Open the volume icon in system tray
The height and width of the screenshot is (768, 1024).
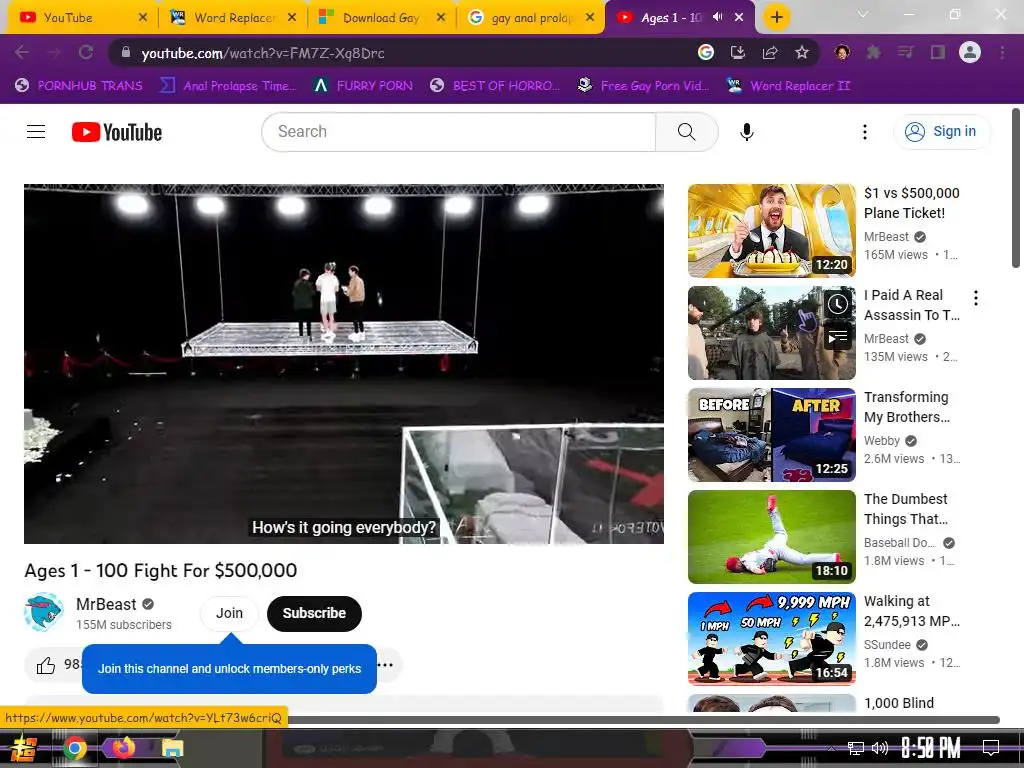880,748
